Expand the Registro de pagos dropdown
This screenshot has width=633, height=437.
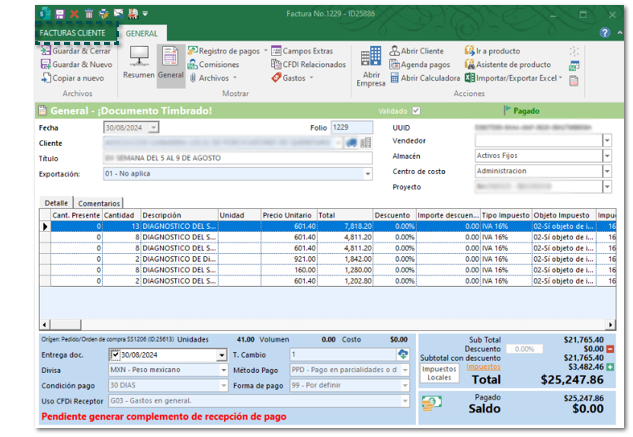265,50
